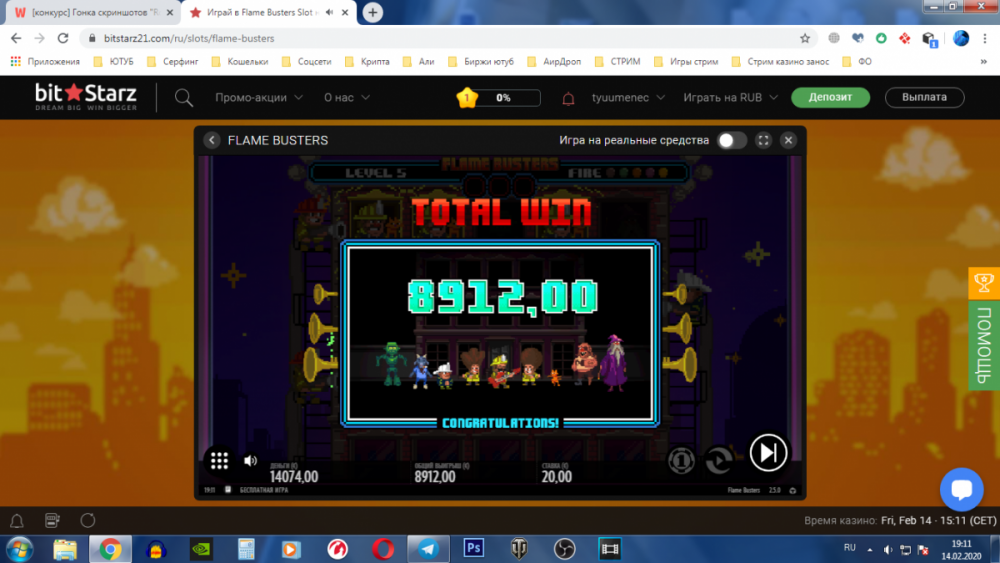Image resolution: width=1000 pixels, height=563 pixels.
Task: Reload the current page
Action: pos(62,38)
